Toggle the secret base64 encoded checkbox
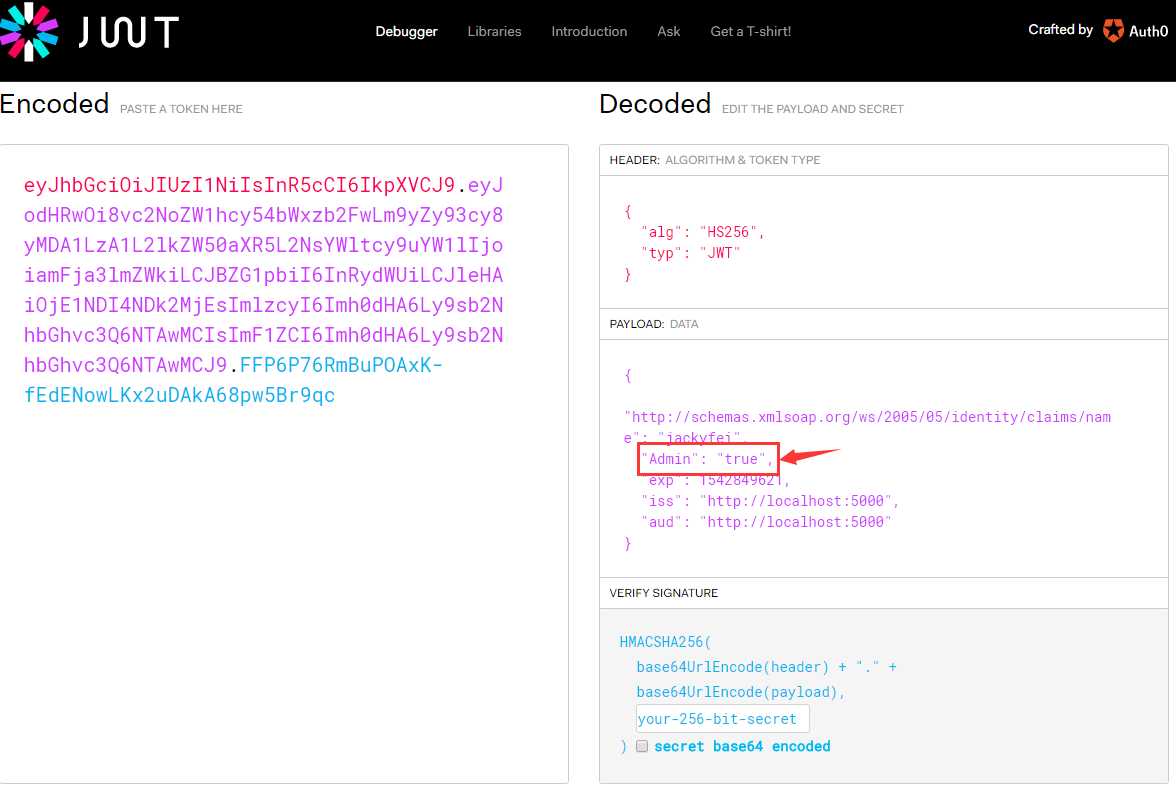 pos(642,746)
